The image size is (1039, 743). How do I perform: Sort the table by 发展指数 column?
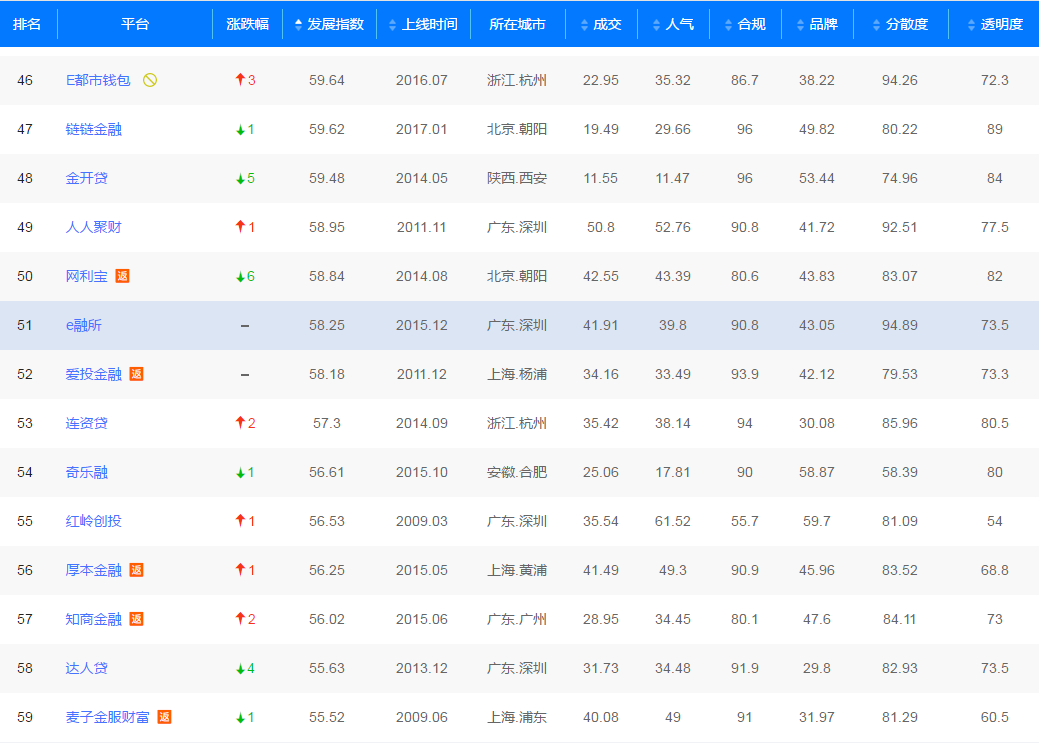tap(329, 24)
